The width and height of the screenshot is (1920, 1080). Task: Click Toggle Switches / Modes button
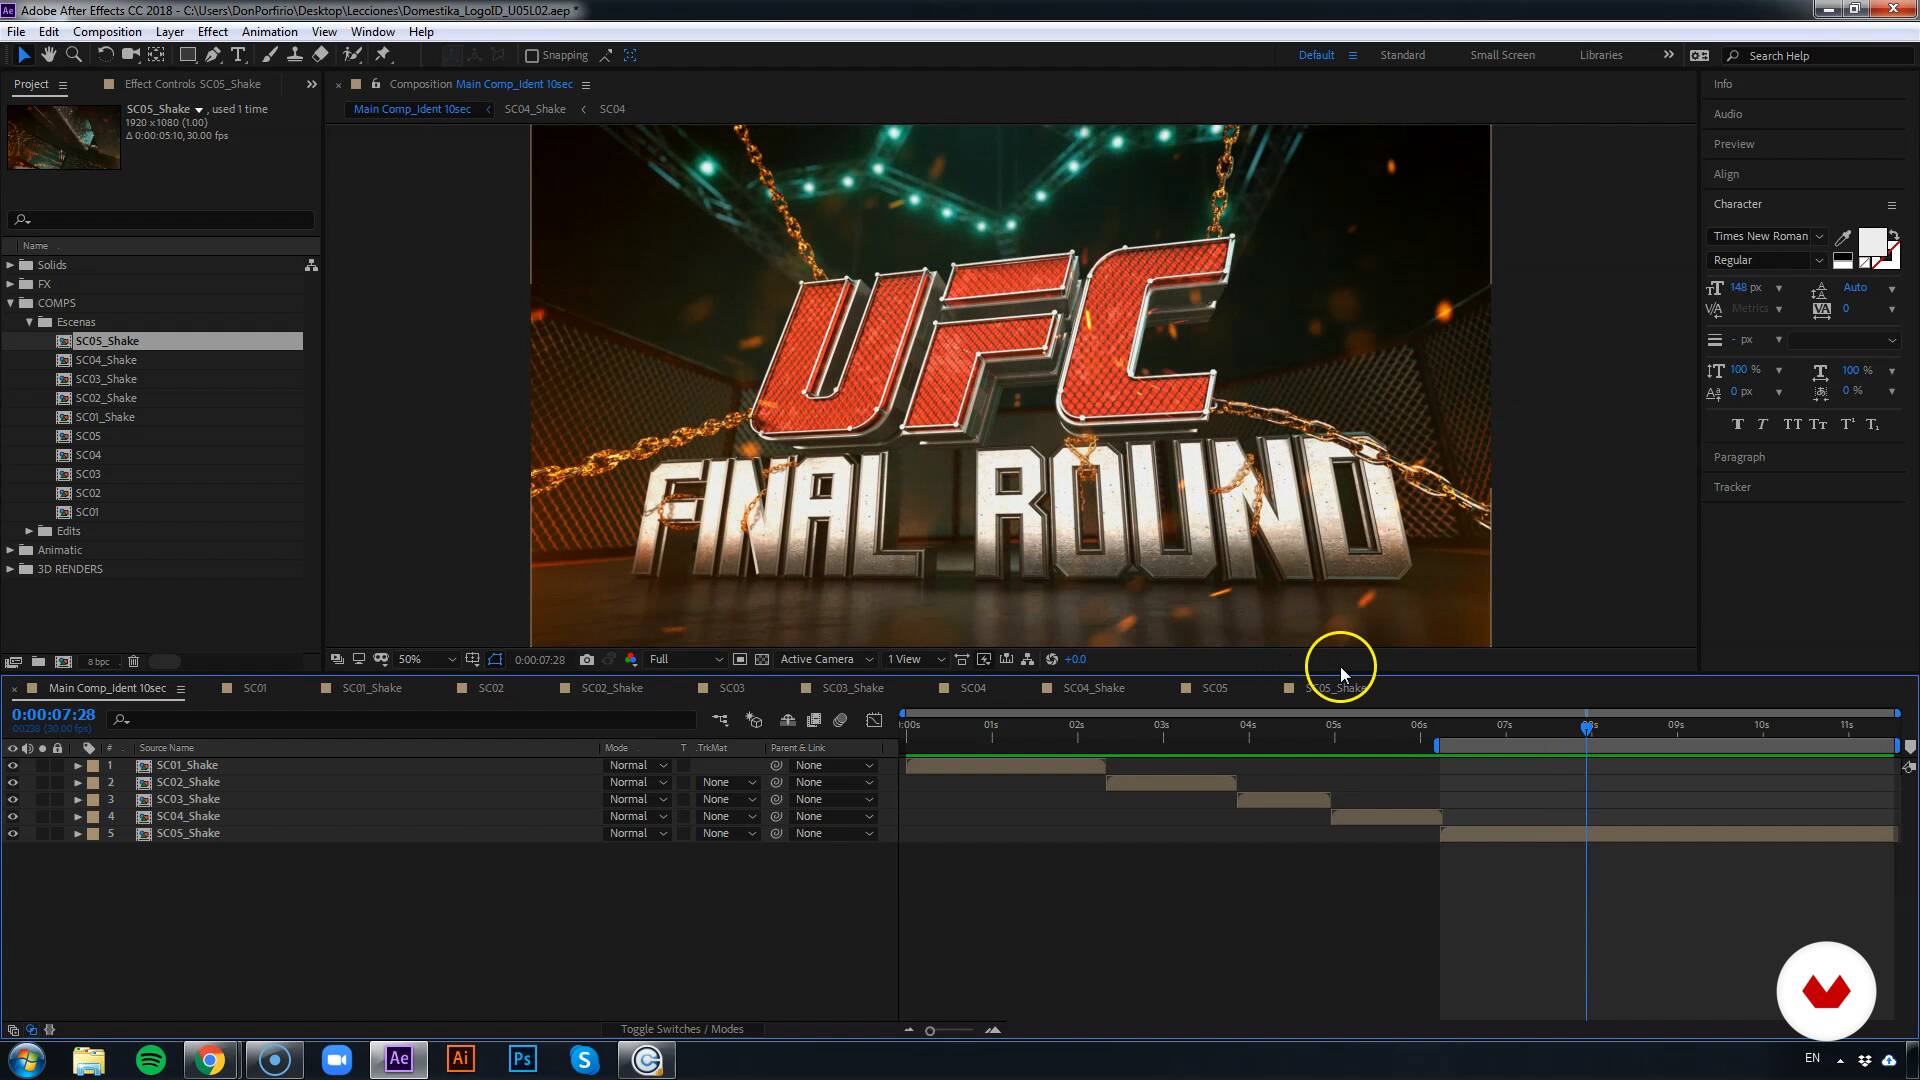click(682, 1030)
